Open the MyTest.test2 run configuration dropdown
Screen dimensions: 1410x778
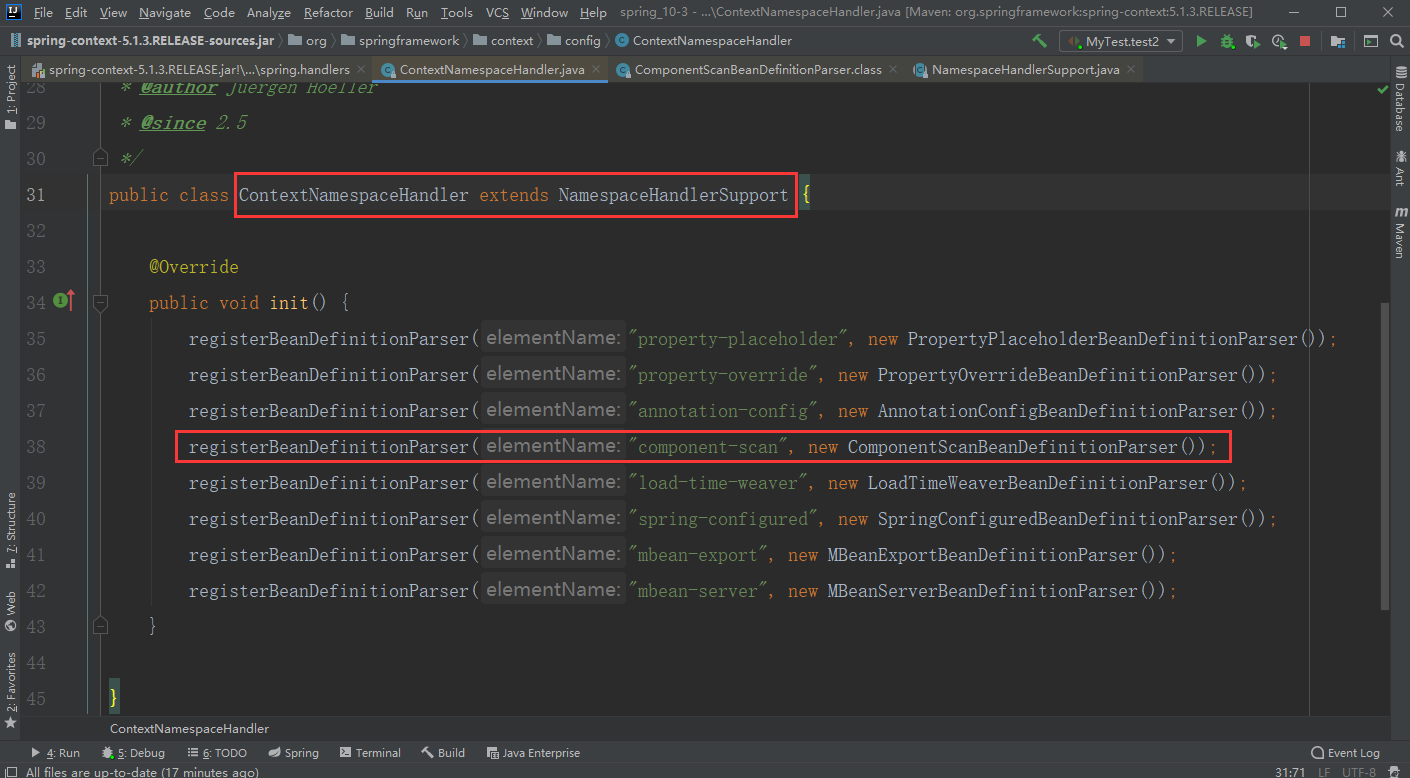1123,41
